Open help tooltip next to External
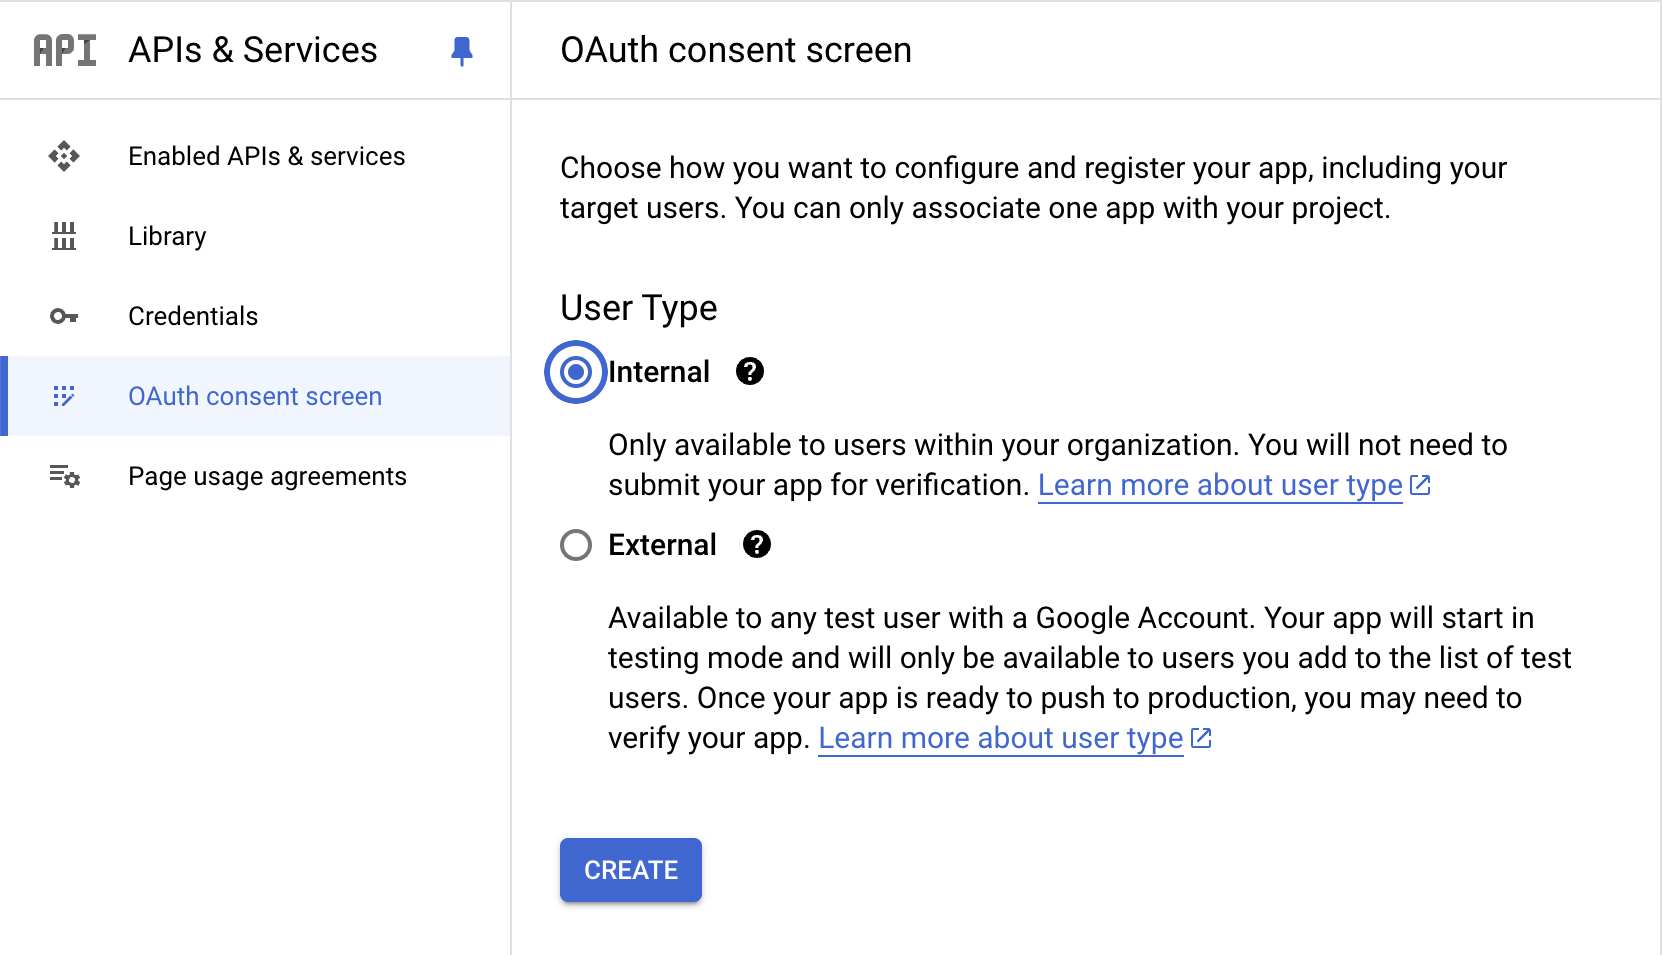The image size is (1662, 955). coord(757,545)
